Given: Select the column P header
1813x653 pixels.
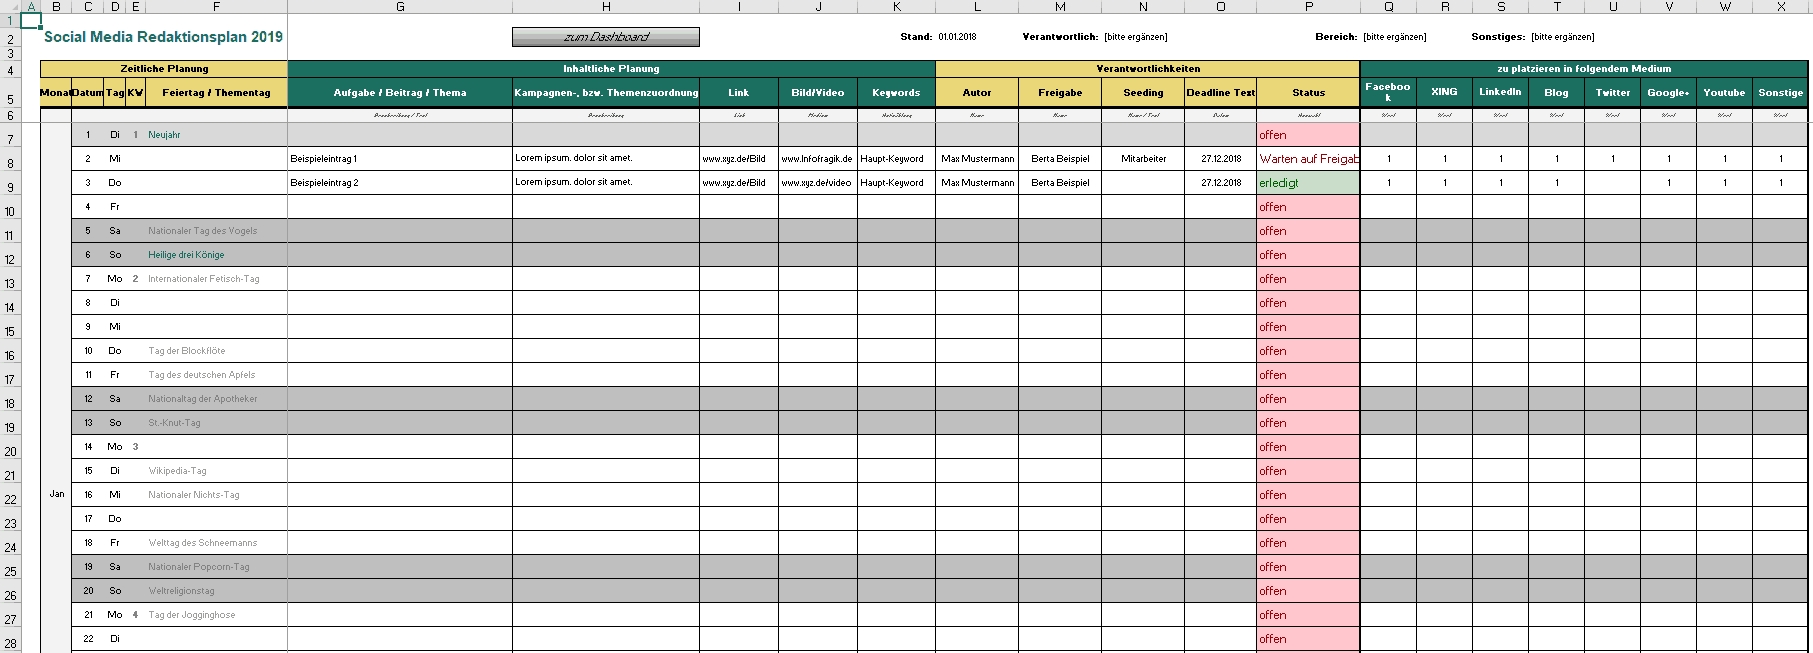Looking at the screenshot, I should point(1308,6).
